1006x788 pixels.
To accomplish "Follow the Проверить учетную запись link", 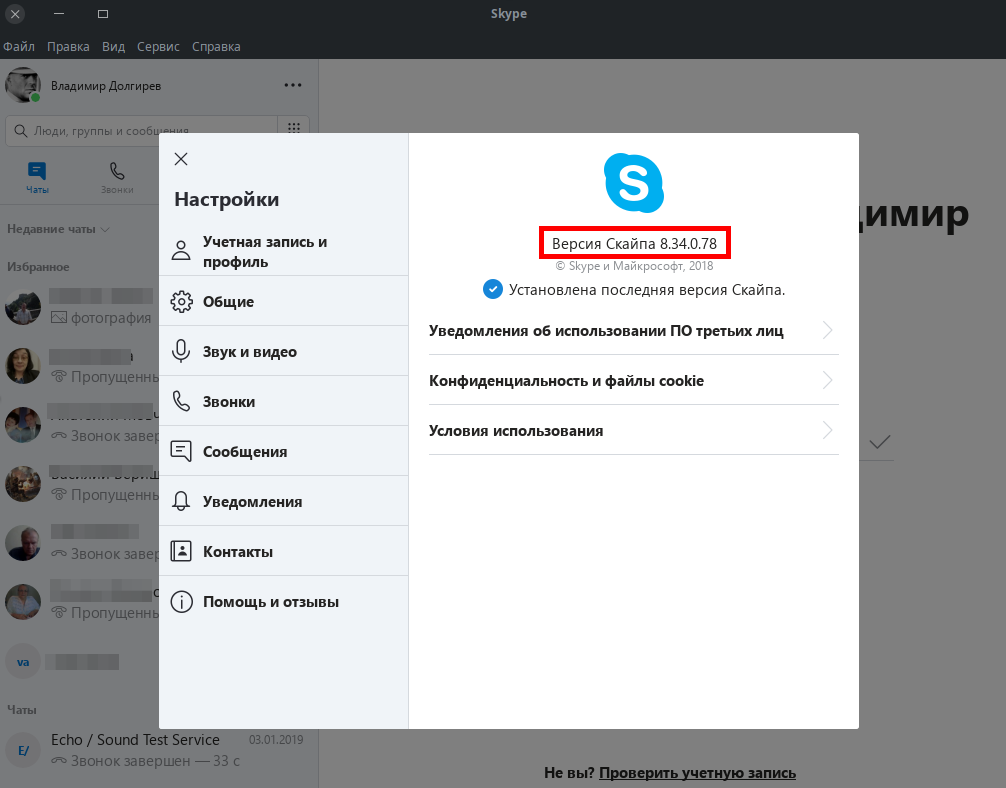I will point(697,773).
